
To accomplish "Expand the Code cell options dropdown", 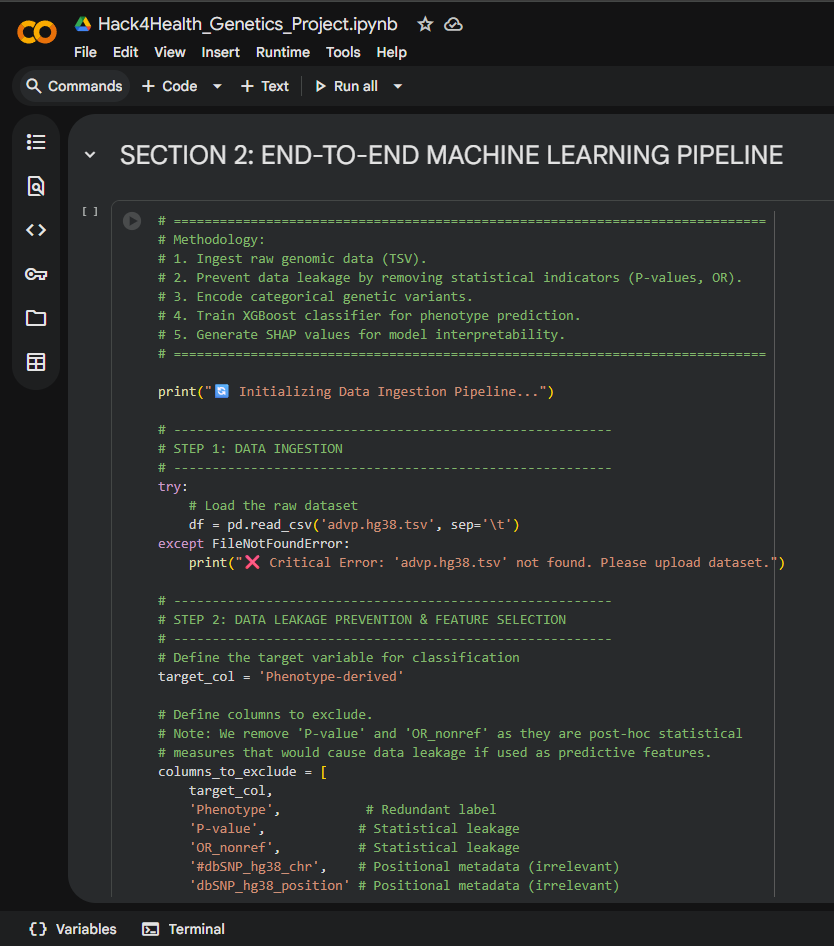I will click(217, 86).
